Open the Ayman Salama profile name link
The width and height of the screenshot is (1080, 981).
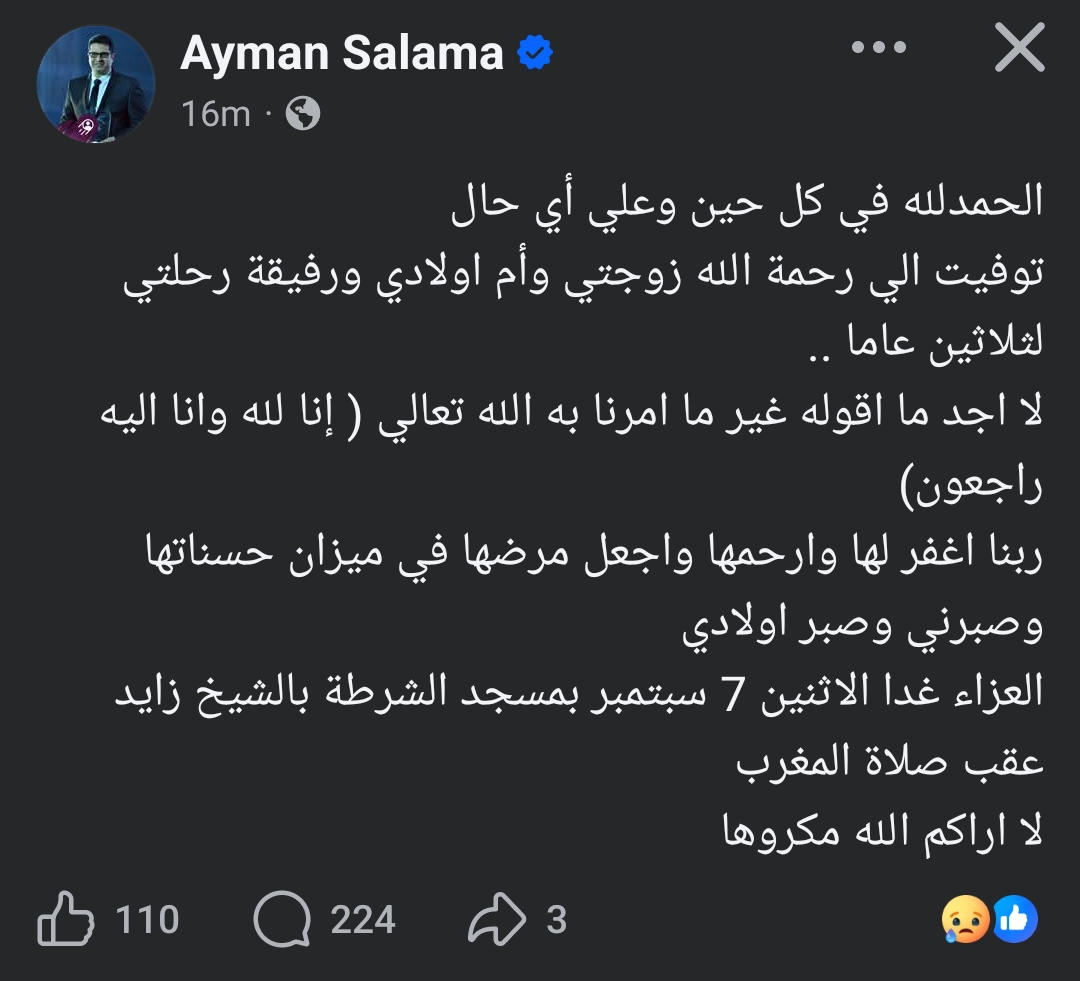(x=342, y=53)
